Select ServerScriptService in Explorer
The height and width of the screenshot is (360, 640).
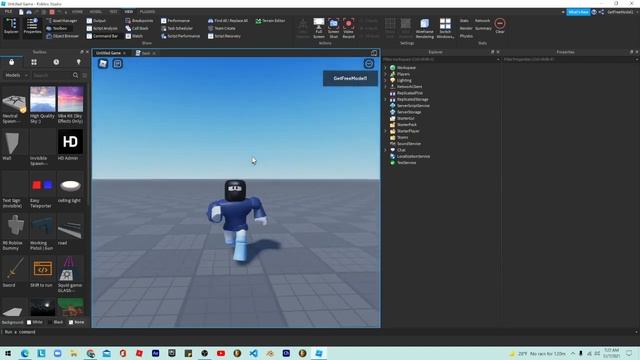tap(409, 106)
